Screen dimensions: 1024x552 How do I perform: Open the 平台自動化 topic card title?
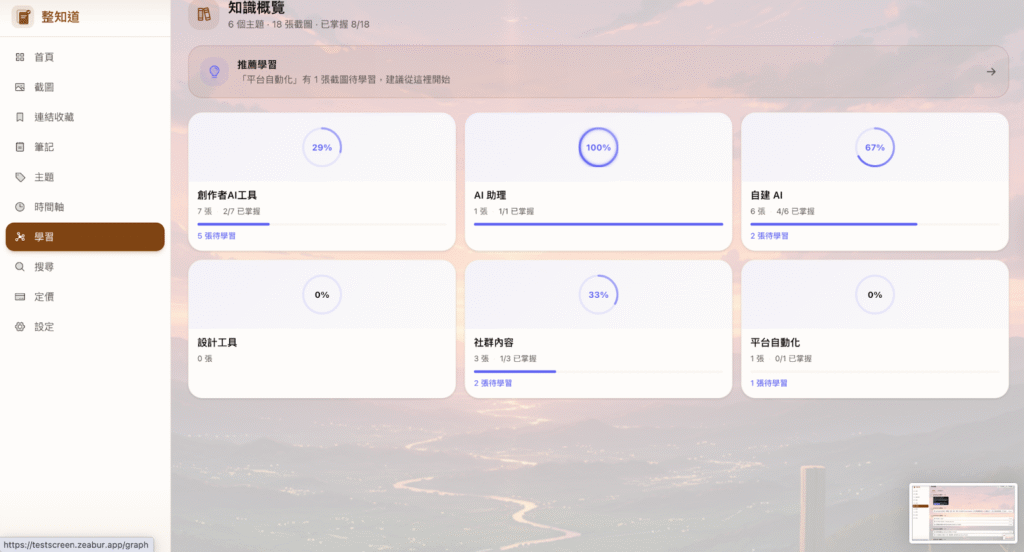point(775,342)
